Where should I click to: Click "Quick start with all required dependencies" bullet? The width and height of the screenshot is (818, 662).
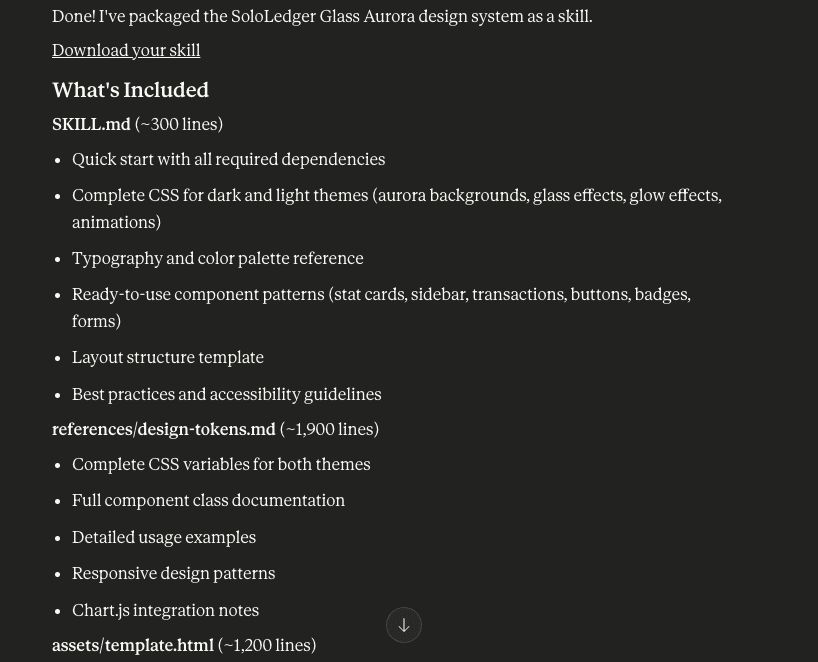click(x=228, y=159)
